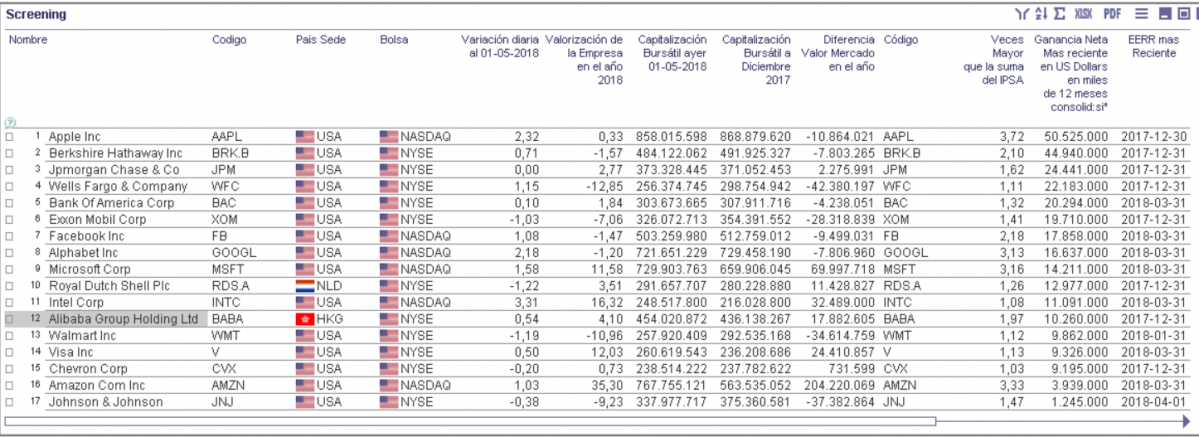1199x437 pixels.
Task: Export the table to XLSX
Action: pyautogui.click(x=1083, y=14)
